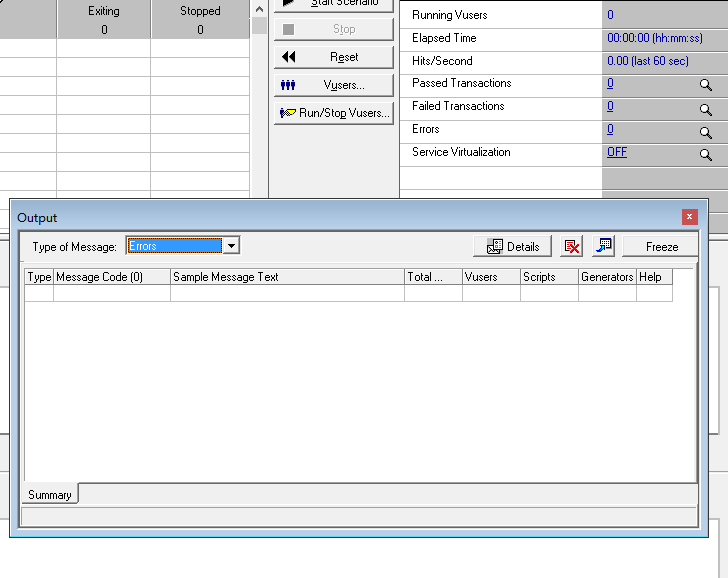Click the Errors 0 link

coord(610,129)
